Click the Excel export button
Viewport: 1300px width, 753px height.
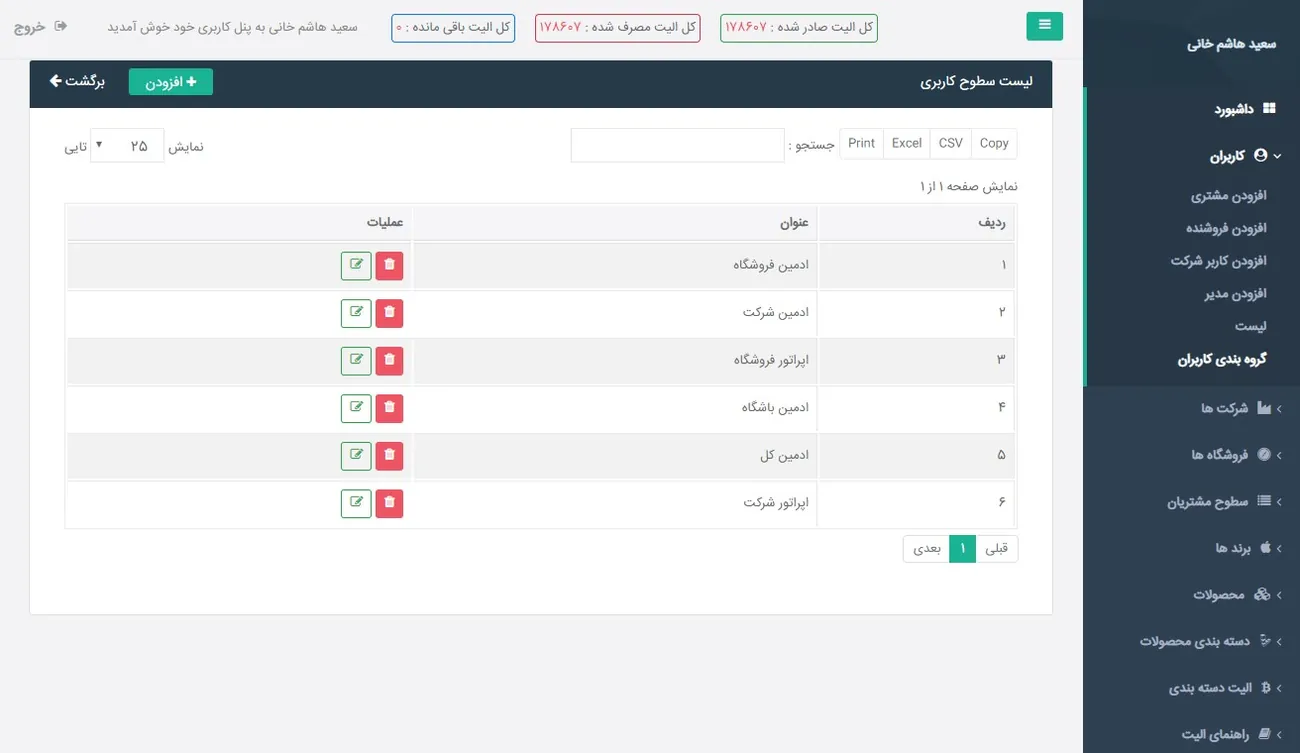[x=906, y=144]
